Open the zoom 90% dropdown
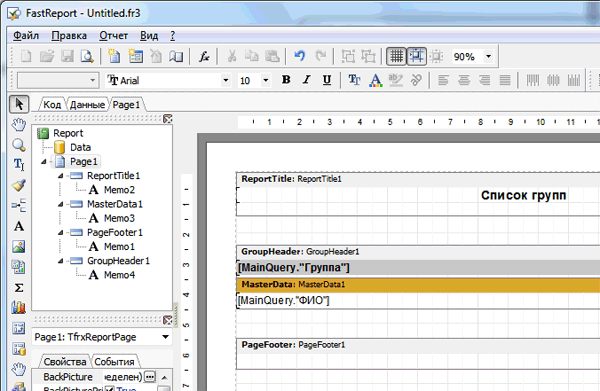This screenshot has height=391, width=600. pyautogui.click(x=489, y=57)
